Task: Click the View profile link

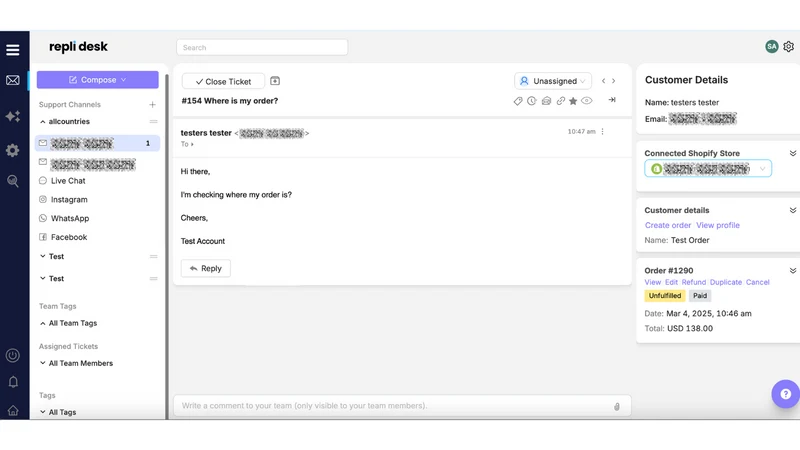Action: click(718, 225)
